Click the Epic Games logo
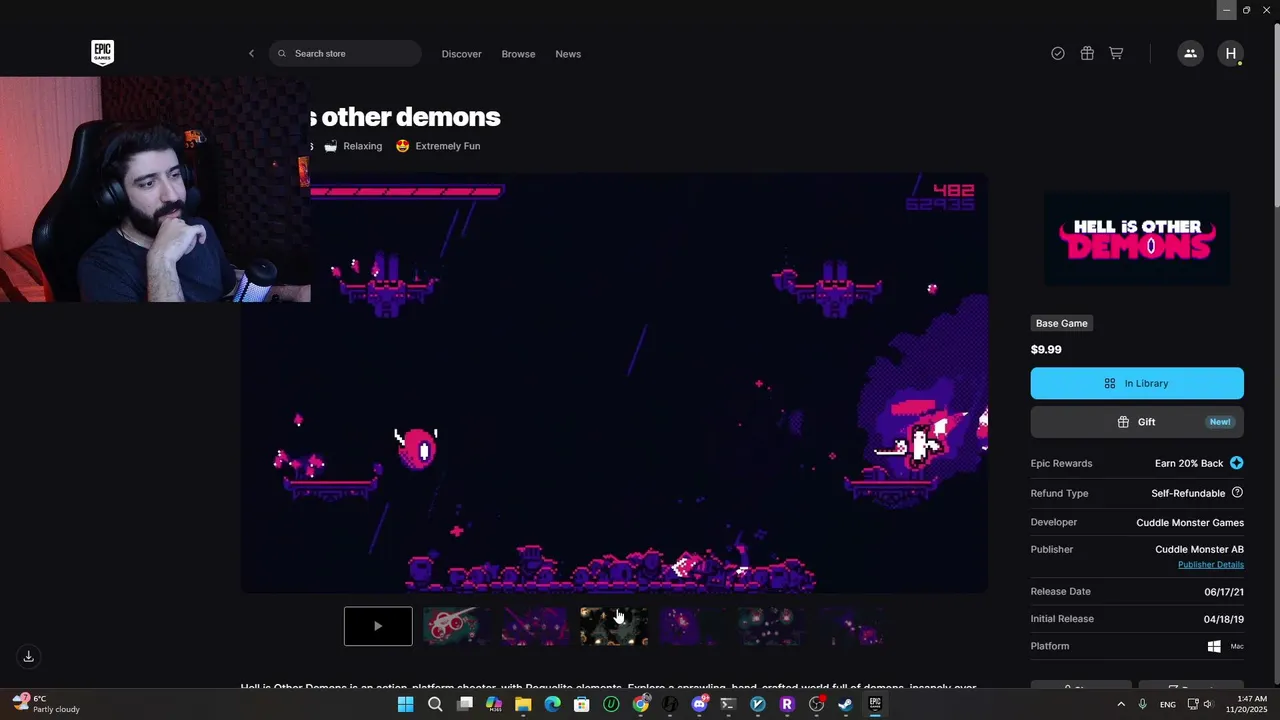This screenshot has height=720, width=1280. coord(102,53)
